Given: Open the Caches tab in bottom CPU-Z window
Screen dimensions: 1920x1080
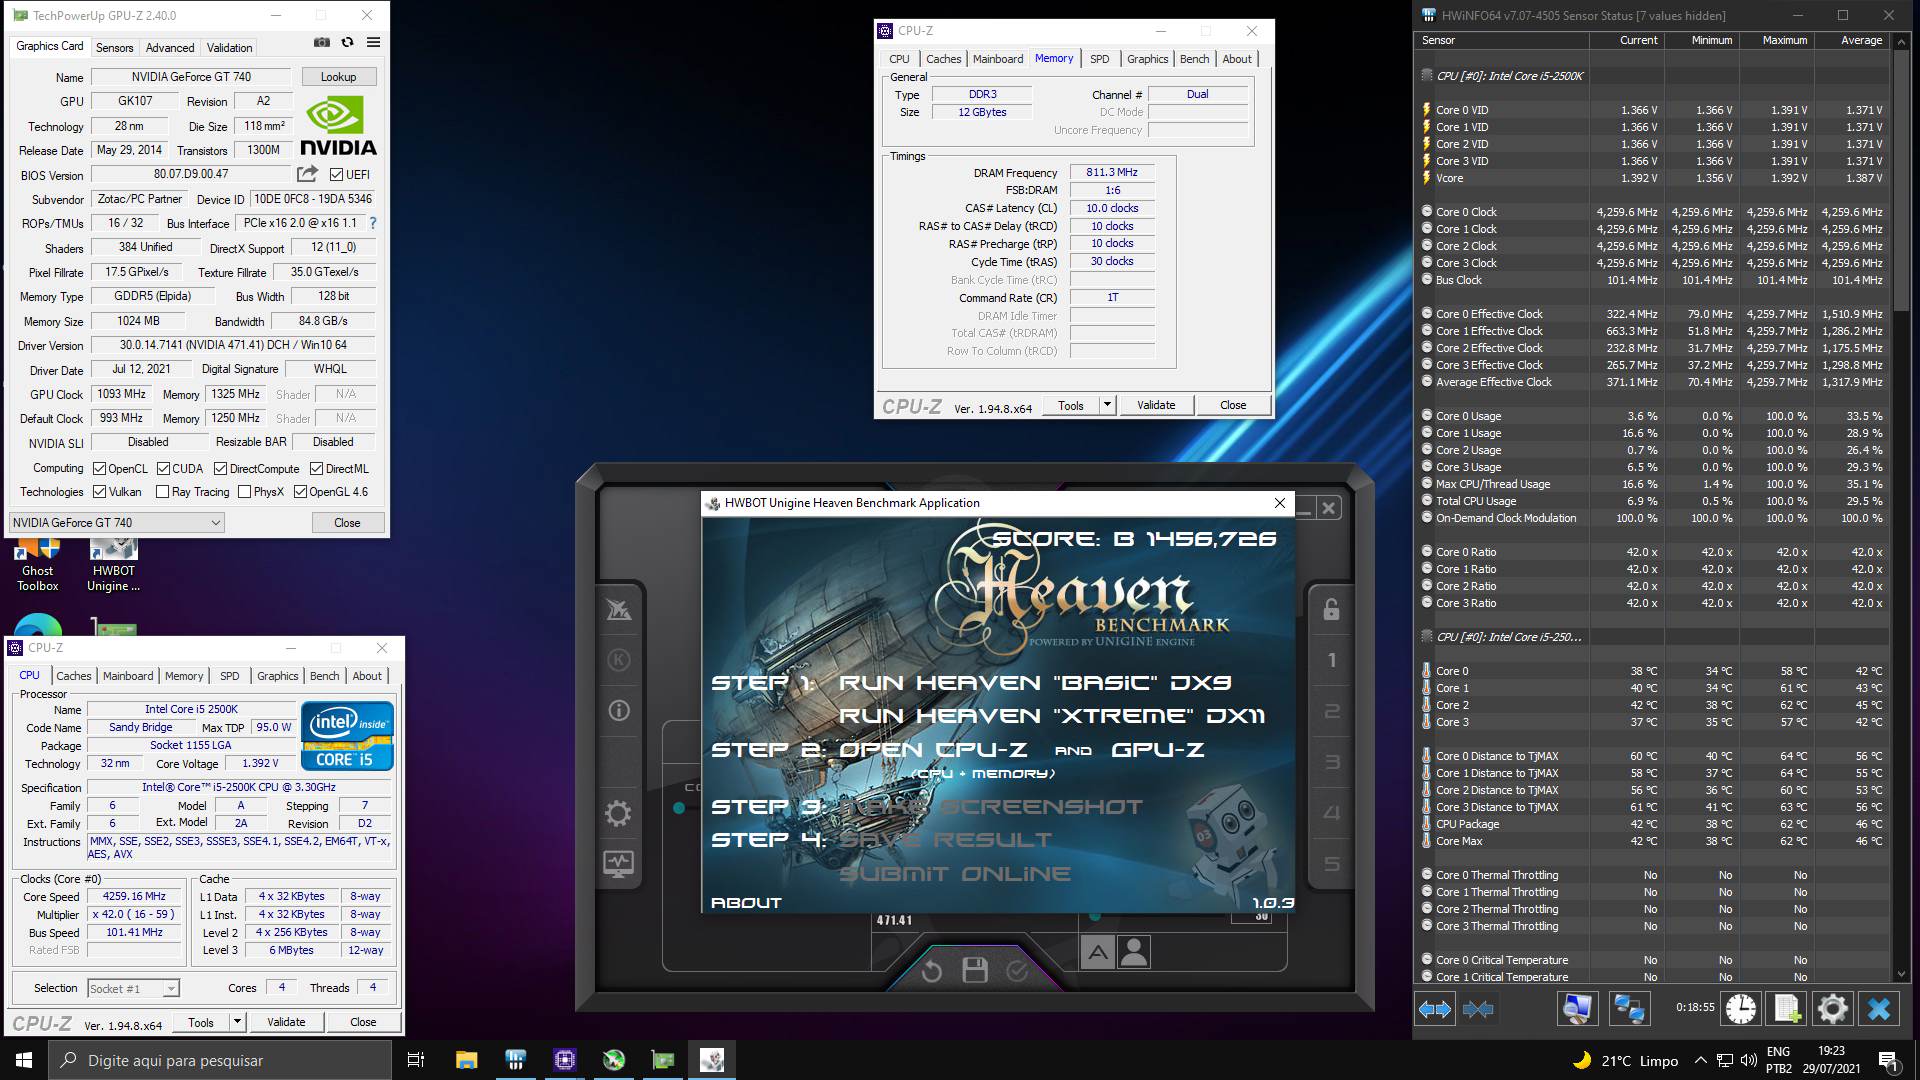Looking at the screenshot, I should (x=73, y=676).
